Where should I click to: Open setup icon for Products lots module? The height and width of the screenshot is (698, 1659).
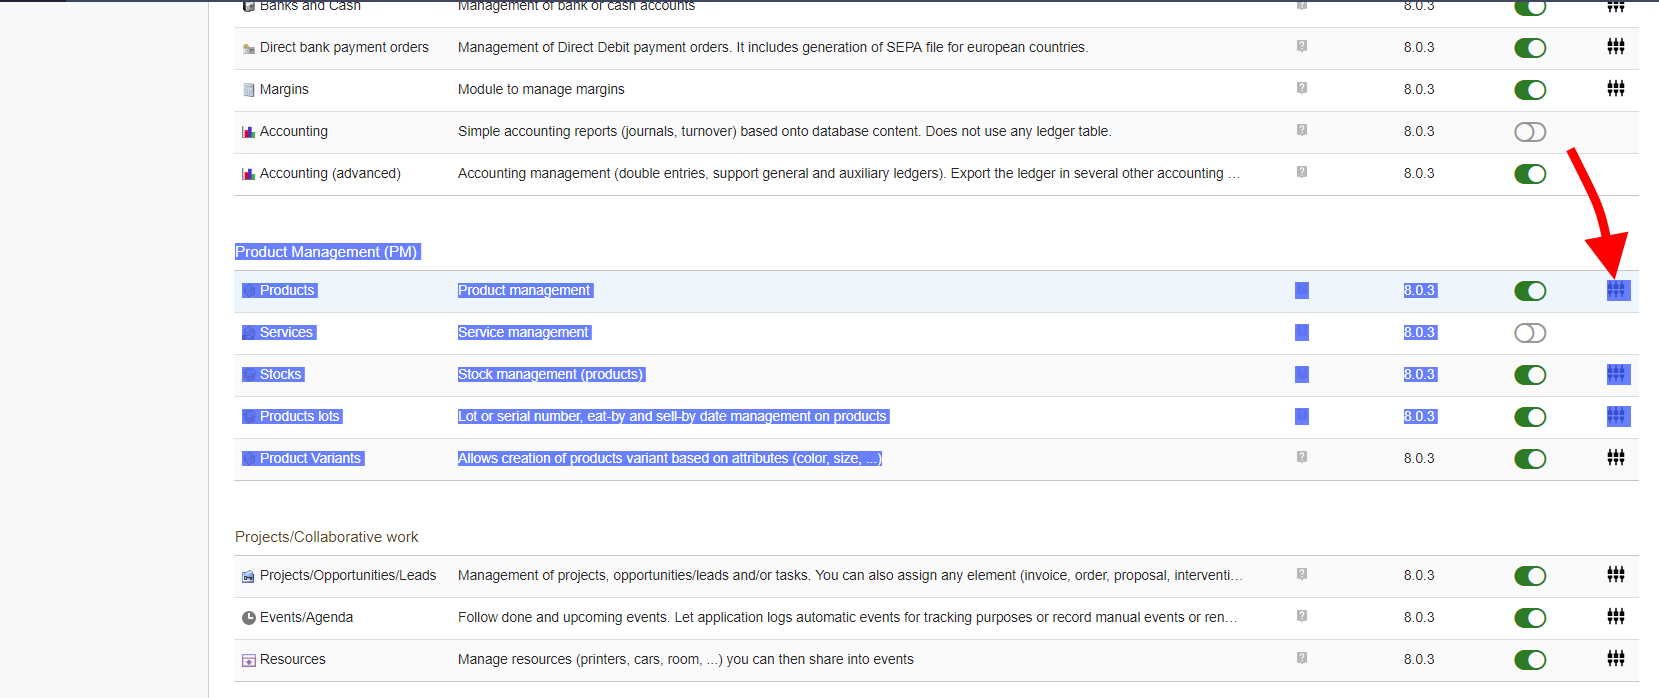coord(1616,416)
